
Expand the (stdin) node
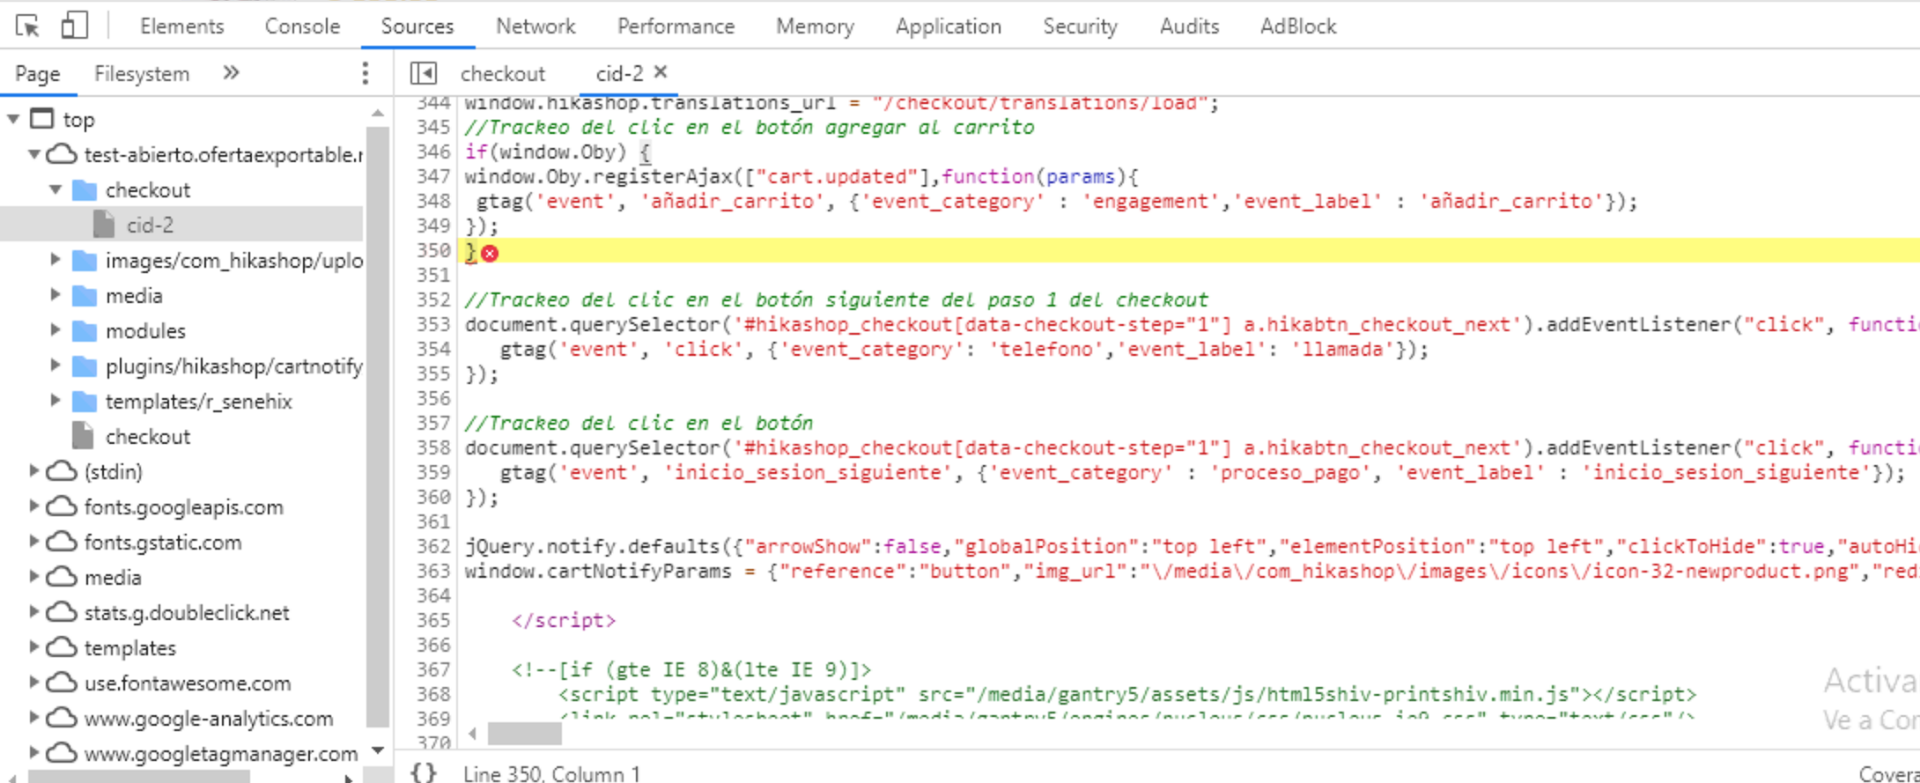click(34, 471)
